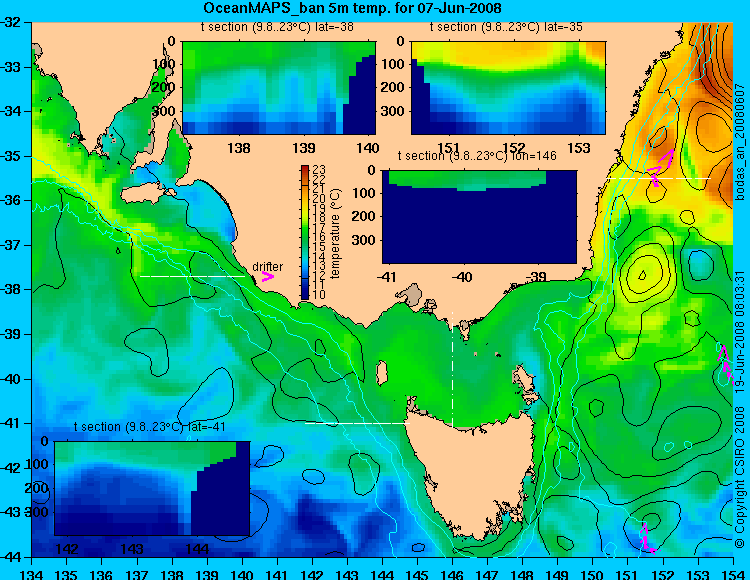Click '140' on the lat=-38 inset axis
750x580 pixels.
368,148
